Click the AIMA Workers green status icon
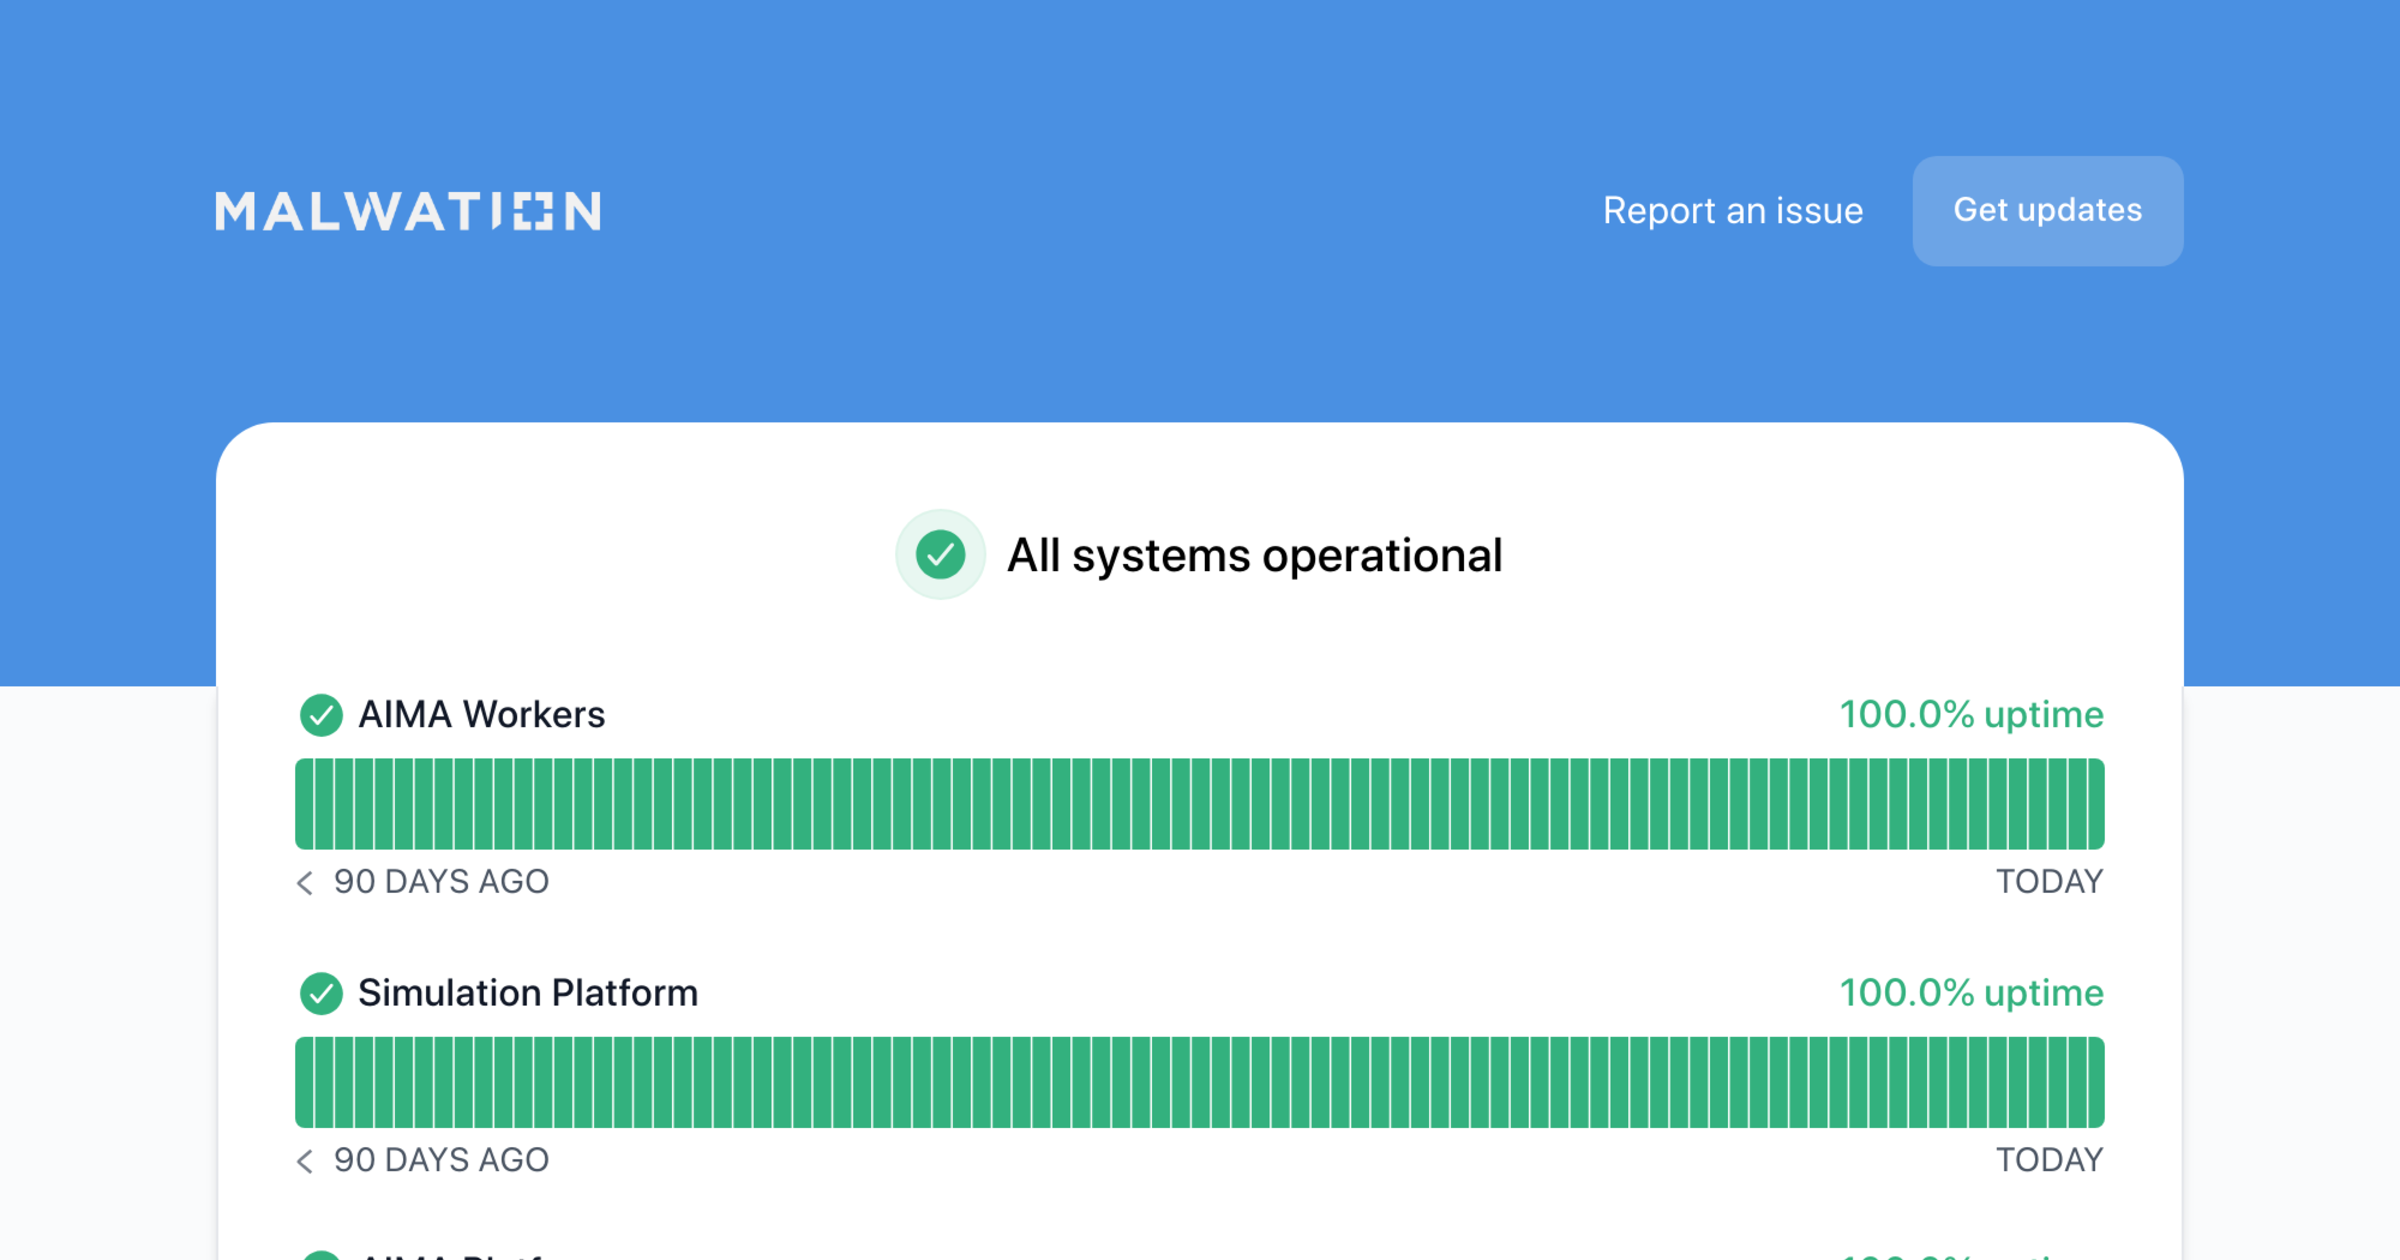The image size is (2400, 1260). [x=321, y=715]
